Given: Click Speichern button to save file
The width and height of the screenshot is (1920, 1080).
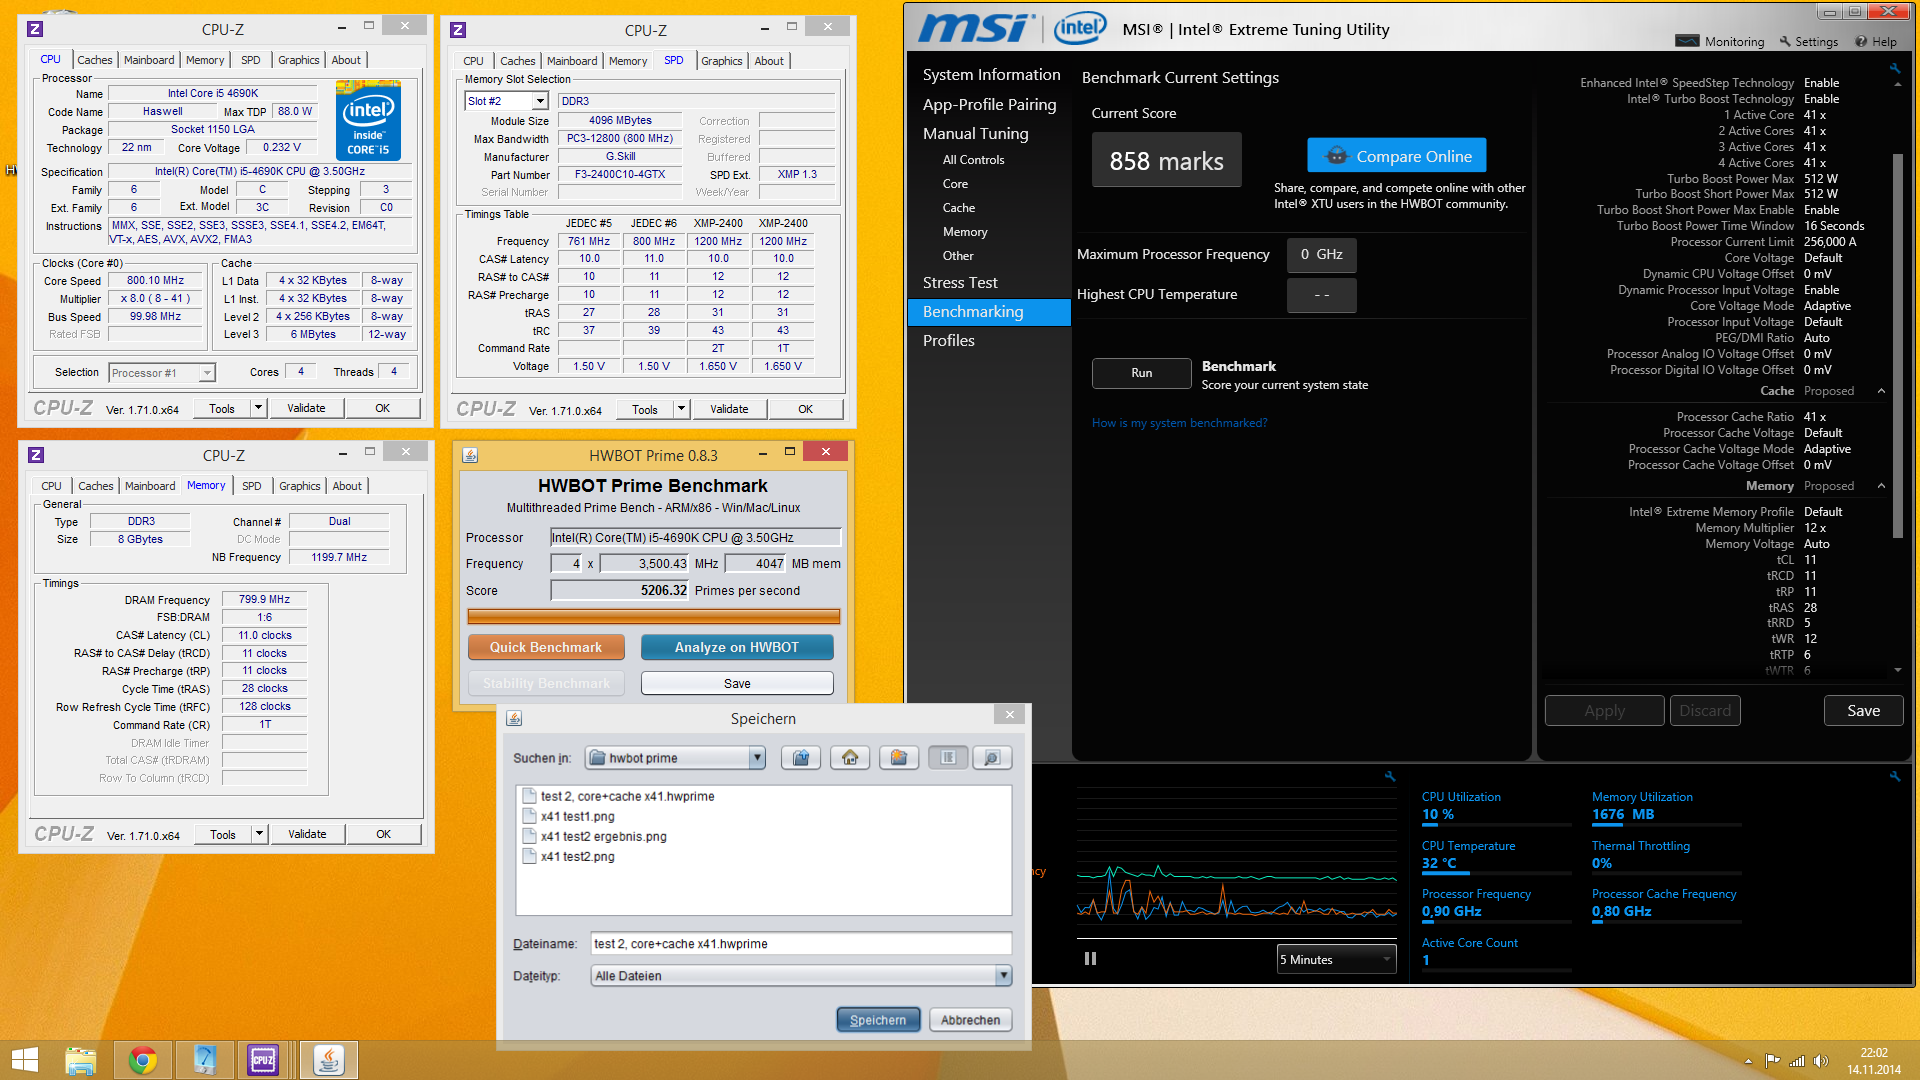Looking at the screenshot, I should point(878,1020).
